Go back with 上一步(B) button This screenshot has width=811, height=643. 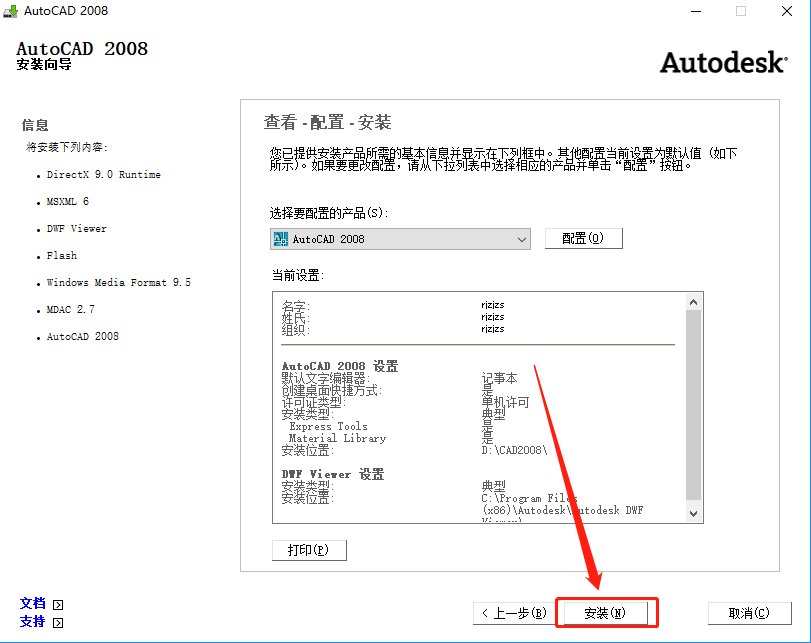point(514,613)
